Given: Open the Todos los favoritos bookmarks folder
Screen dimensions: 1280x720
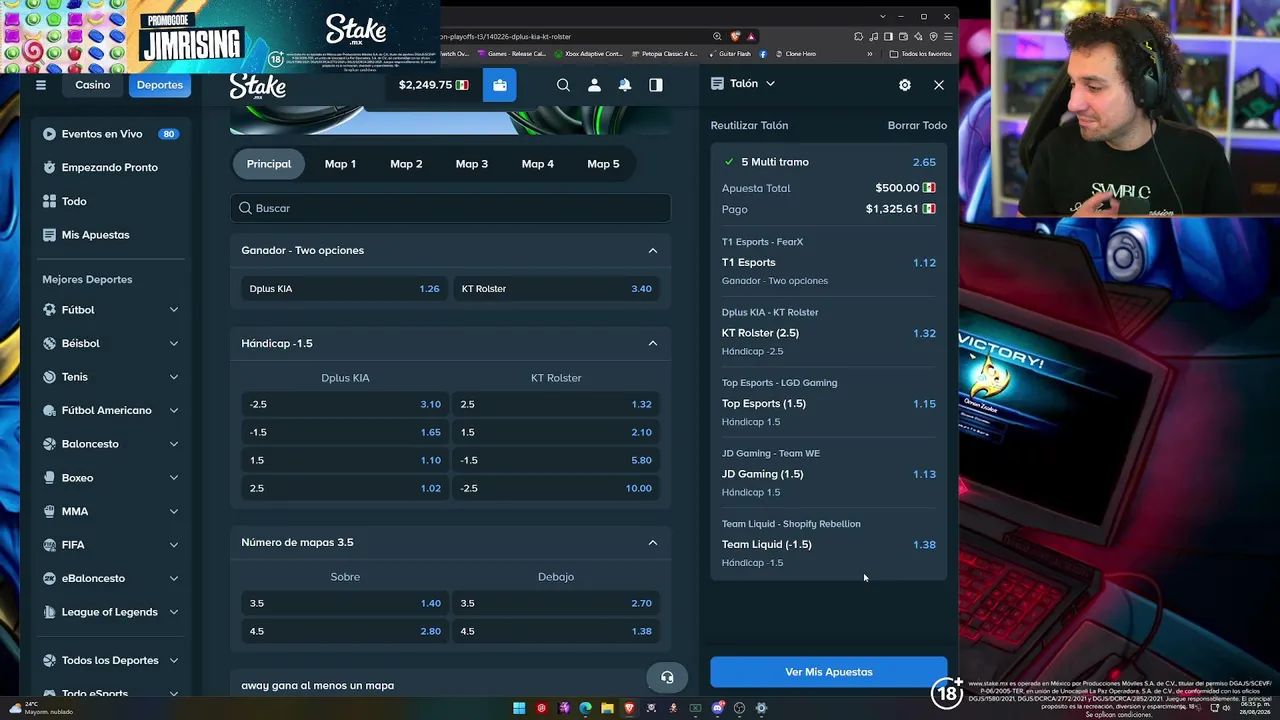Looking at the screenshot, I should click(921, 54).
